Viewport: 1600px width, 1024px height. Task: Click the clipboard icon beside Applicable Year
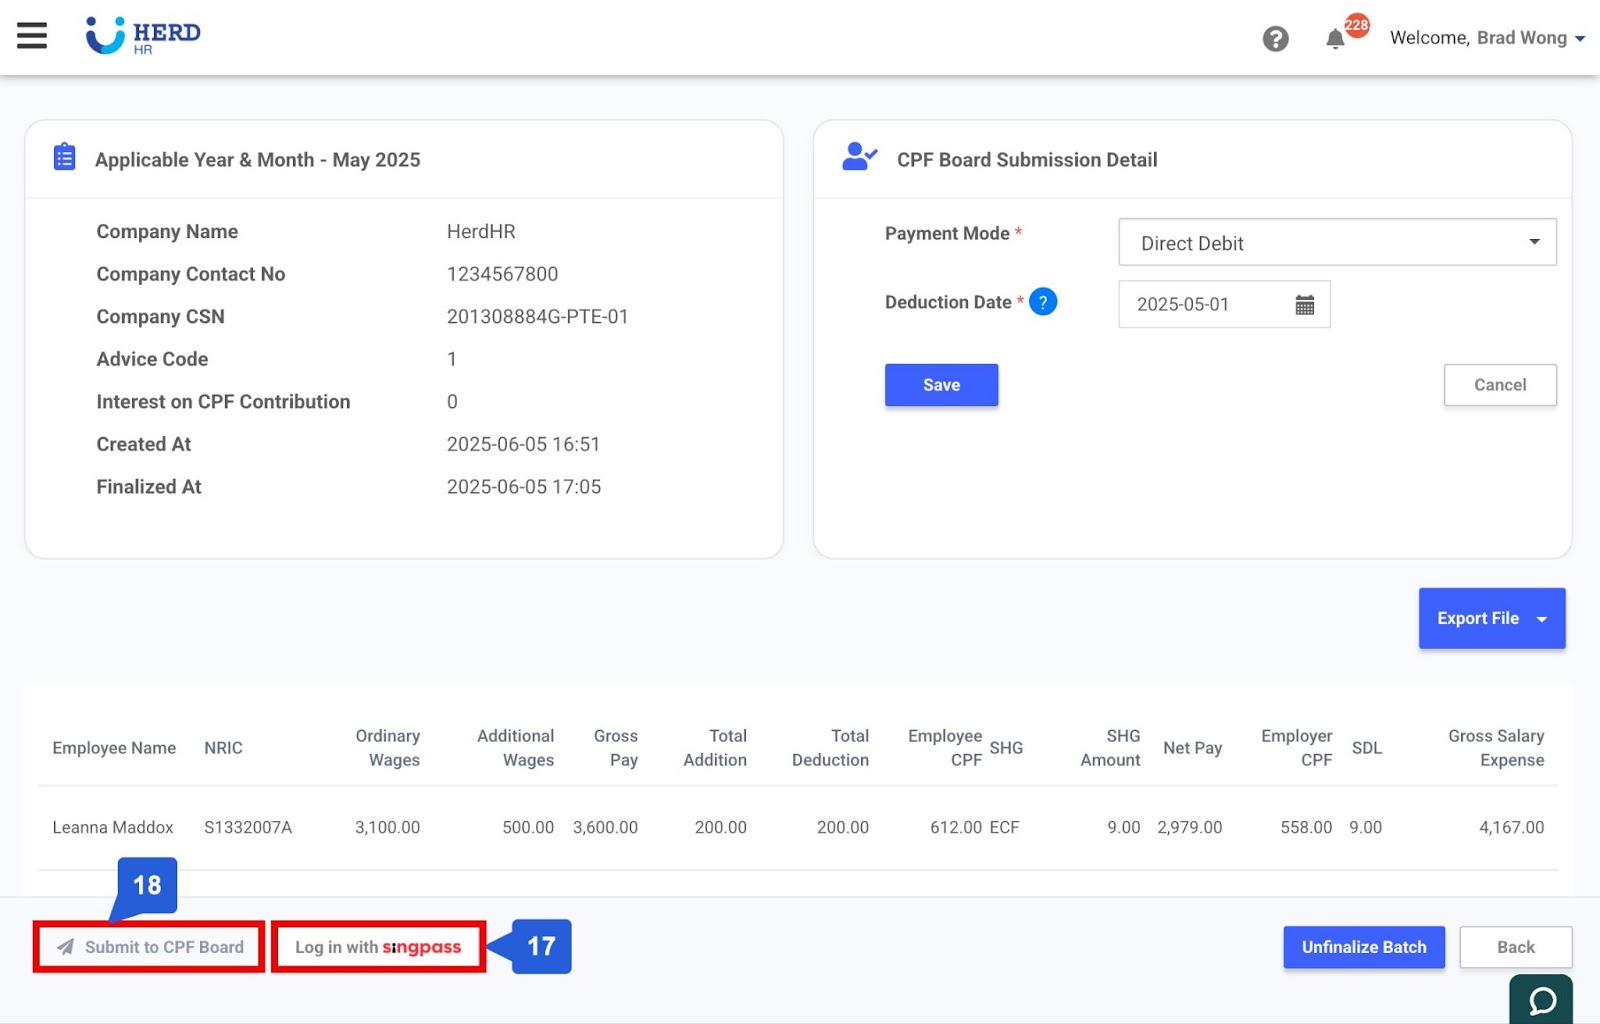(63, 156)
